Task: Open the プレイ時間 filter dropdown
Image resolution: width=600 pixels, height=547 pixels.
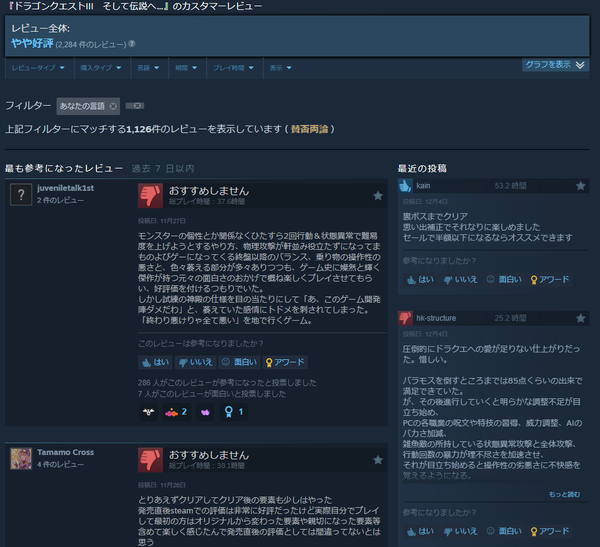Action: pos(235,68)
